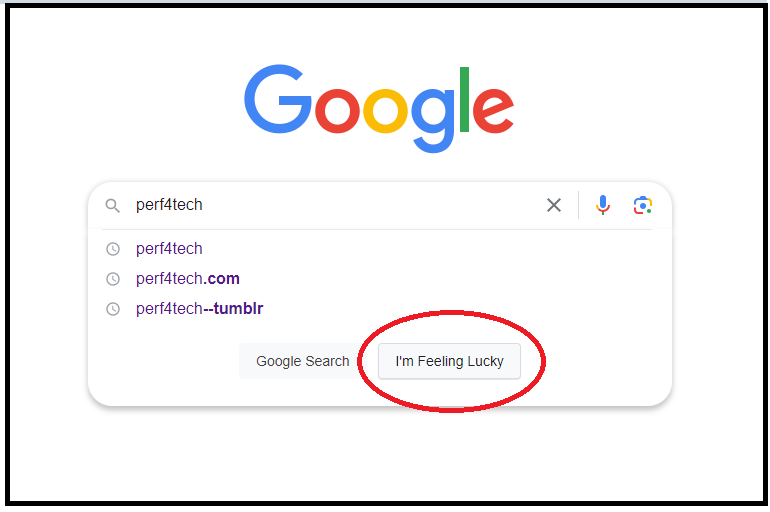Click the clock icon beside the first perf4tech suggestion

pyautogui.click(x=113, y=249)
